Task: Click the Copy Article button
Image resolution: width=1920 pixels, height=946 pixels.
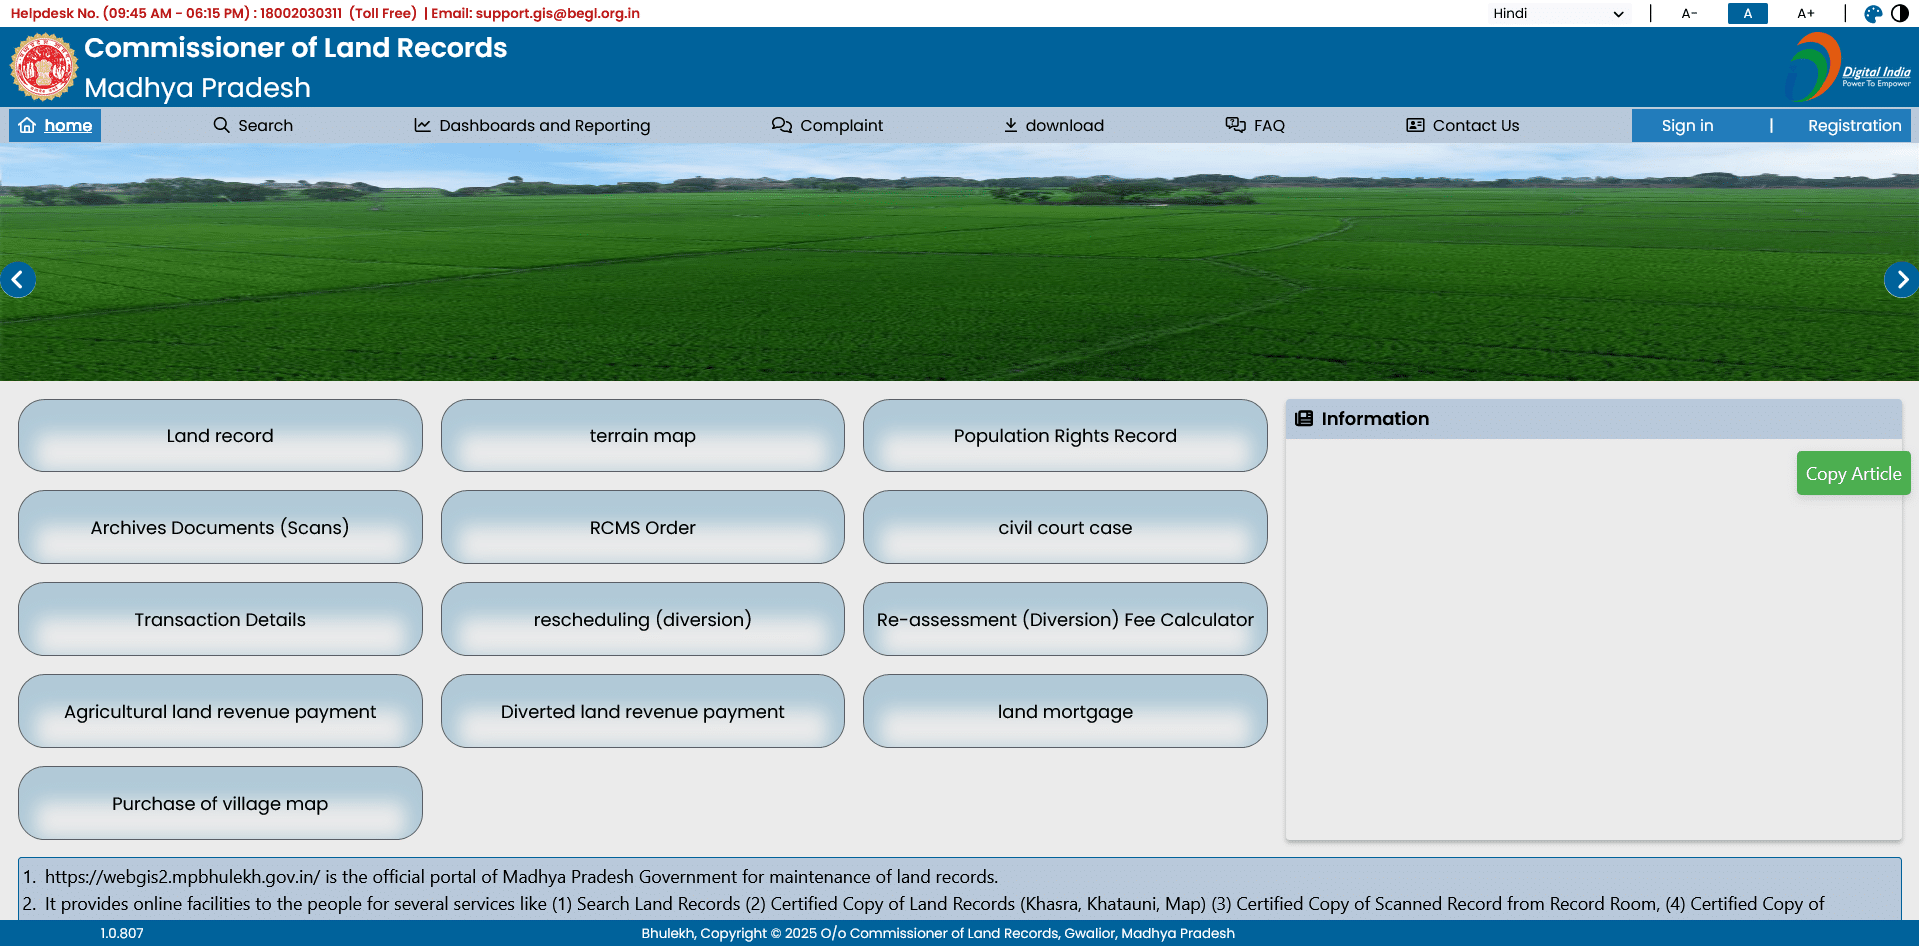Action: (x=1852, y=472)
